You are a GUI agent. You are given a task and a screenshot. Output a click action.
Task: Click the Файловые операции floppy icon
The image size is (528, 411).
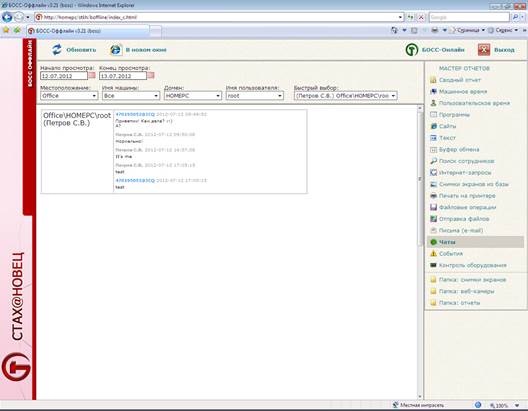433,207
